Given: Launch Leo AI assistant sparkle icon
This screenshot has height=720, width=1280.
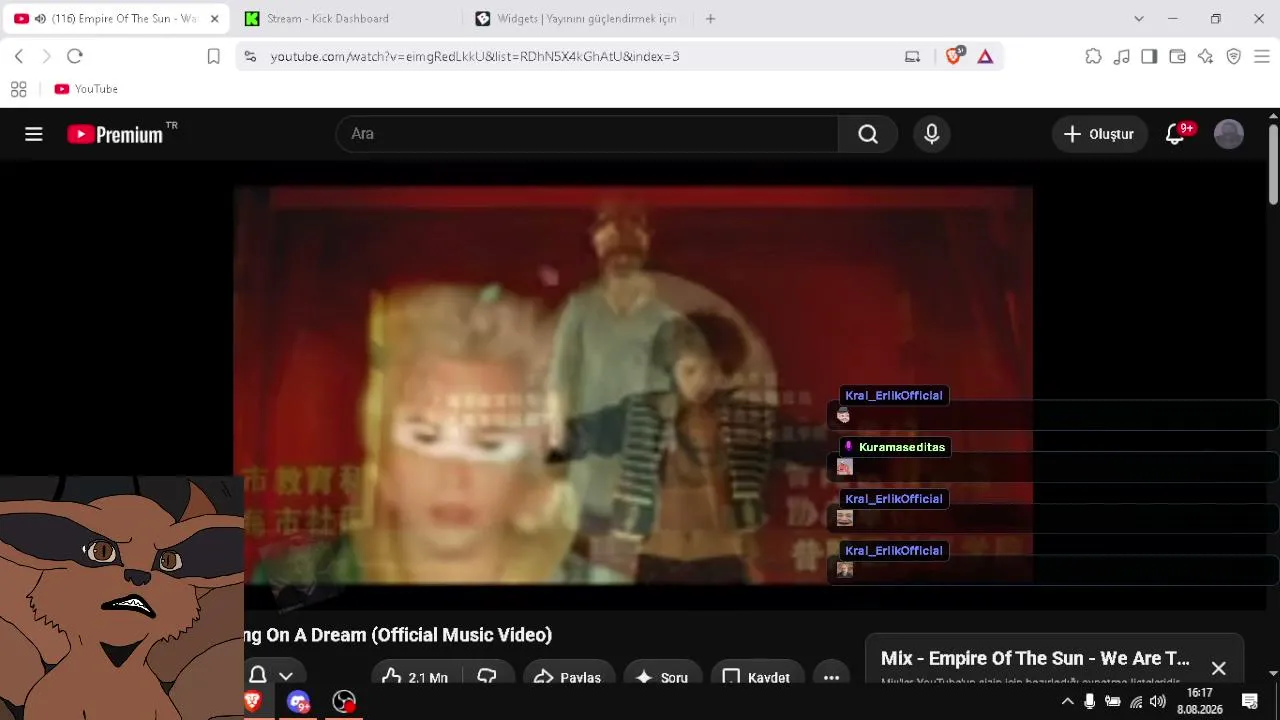Looking at the screenshot, I should click(x=1206, y=56).
